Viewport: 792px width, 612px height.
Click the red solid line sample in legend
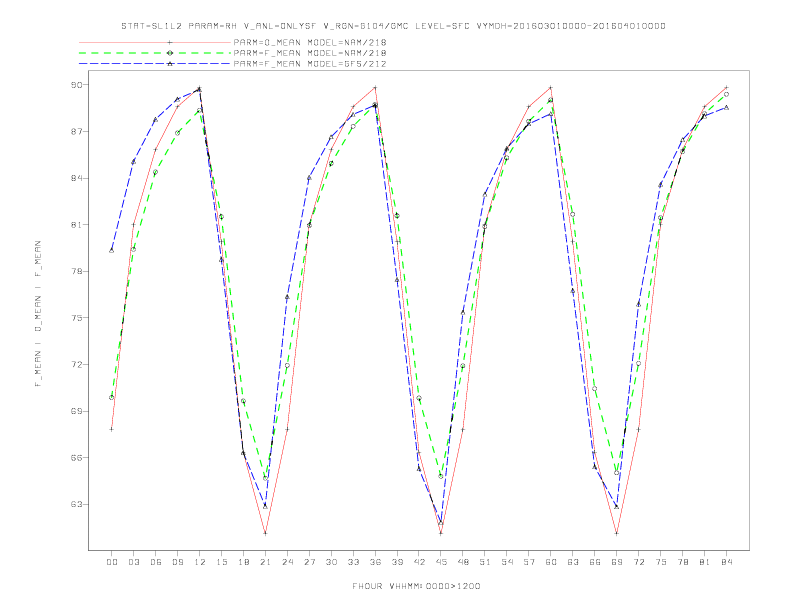155,42
